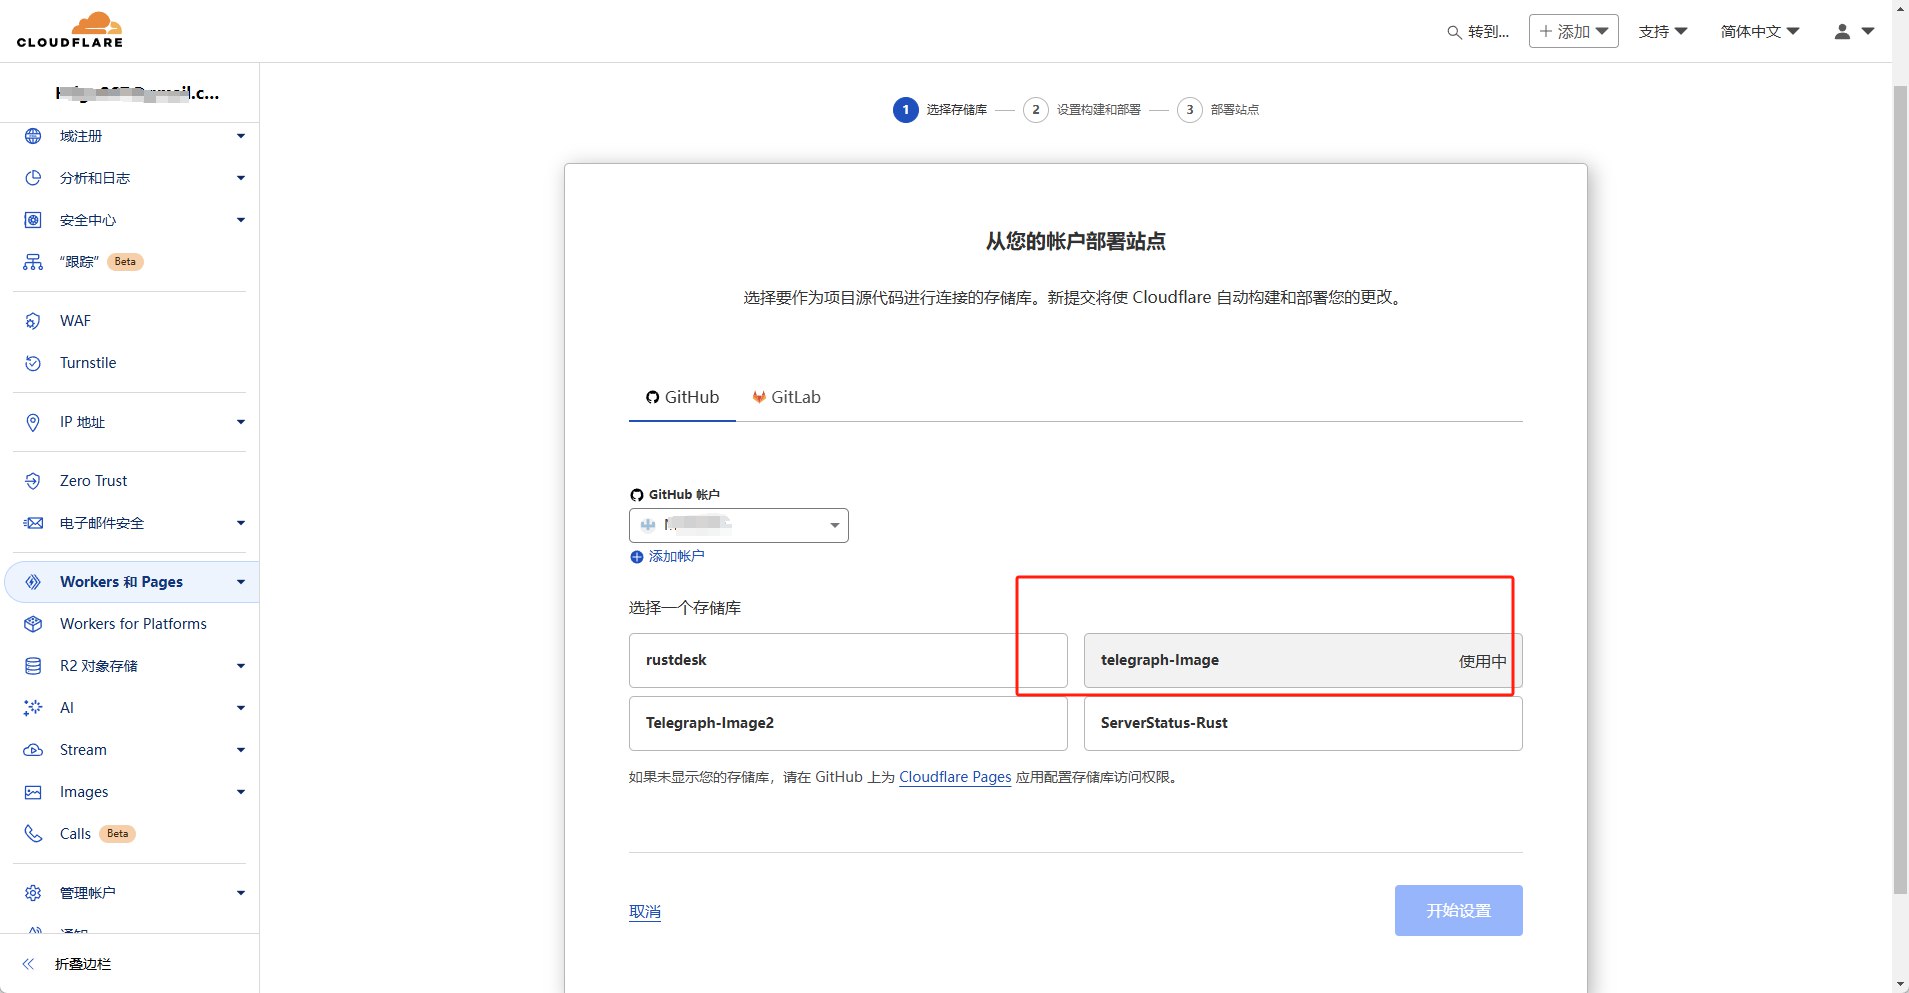The image size is (1909, 993).
Task: Expand the R2 对象存储 arrow
Action: click(x=241, y=666)
